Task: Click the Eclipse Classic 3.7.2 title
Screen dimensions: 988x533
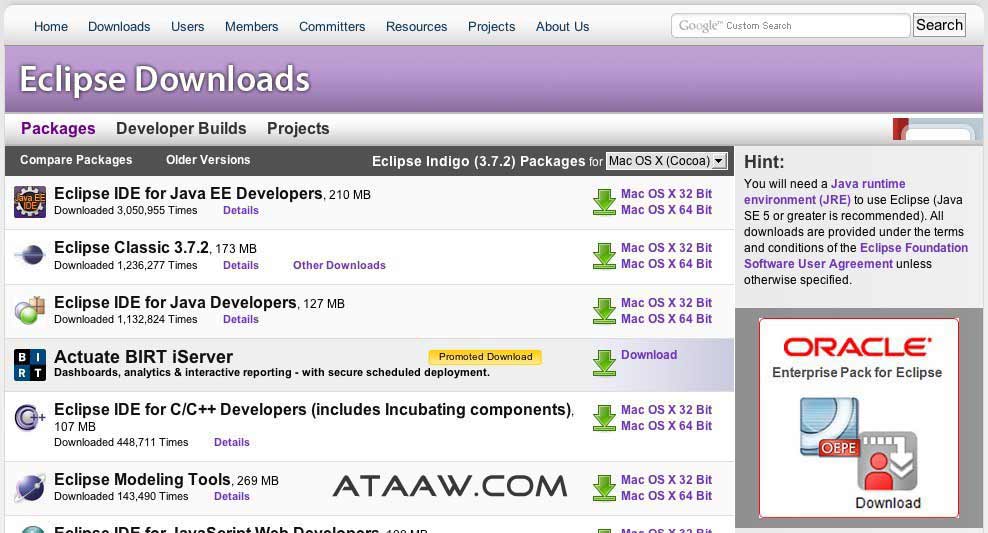Action: click(x=131, y=248)
